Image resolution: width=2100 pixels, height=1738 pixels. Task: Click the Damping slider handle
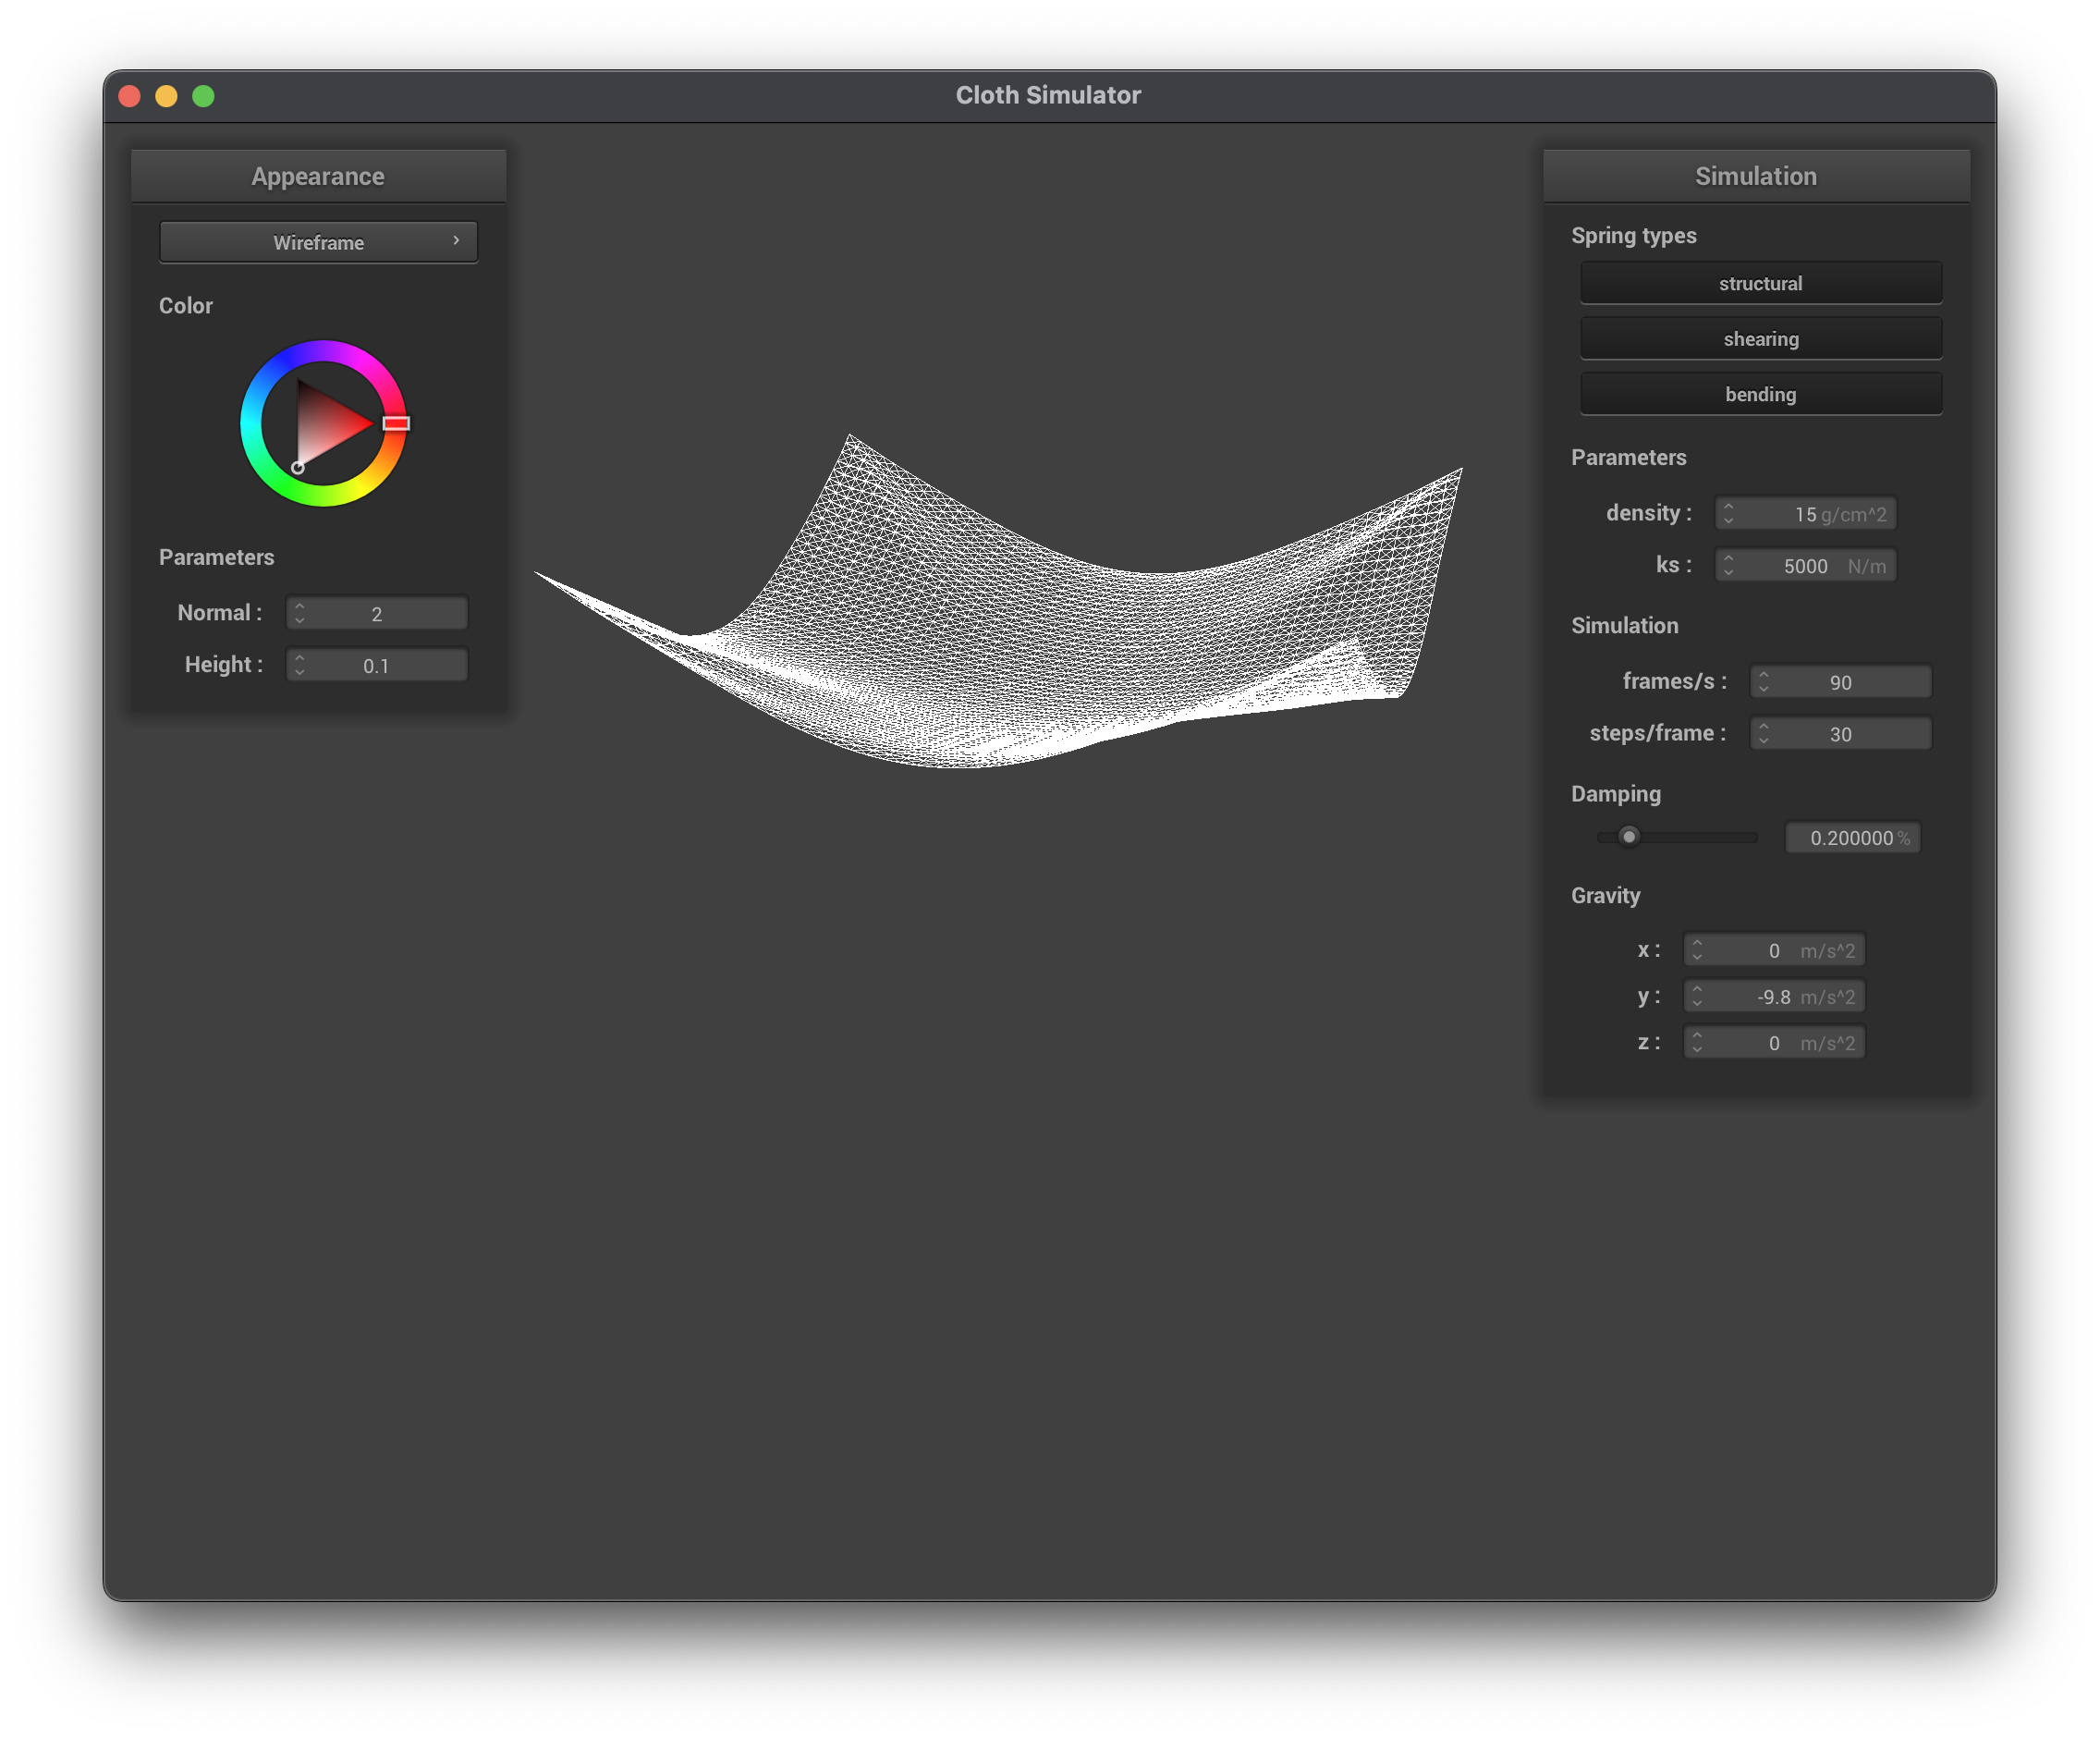tap(1628, 837)
